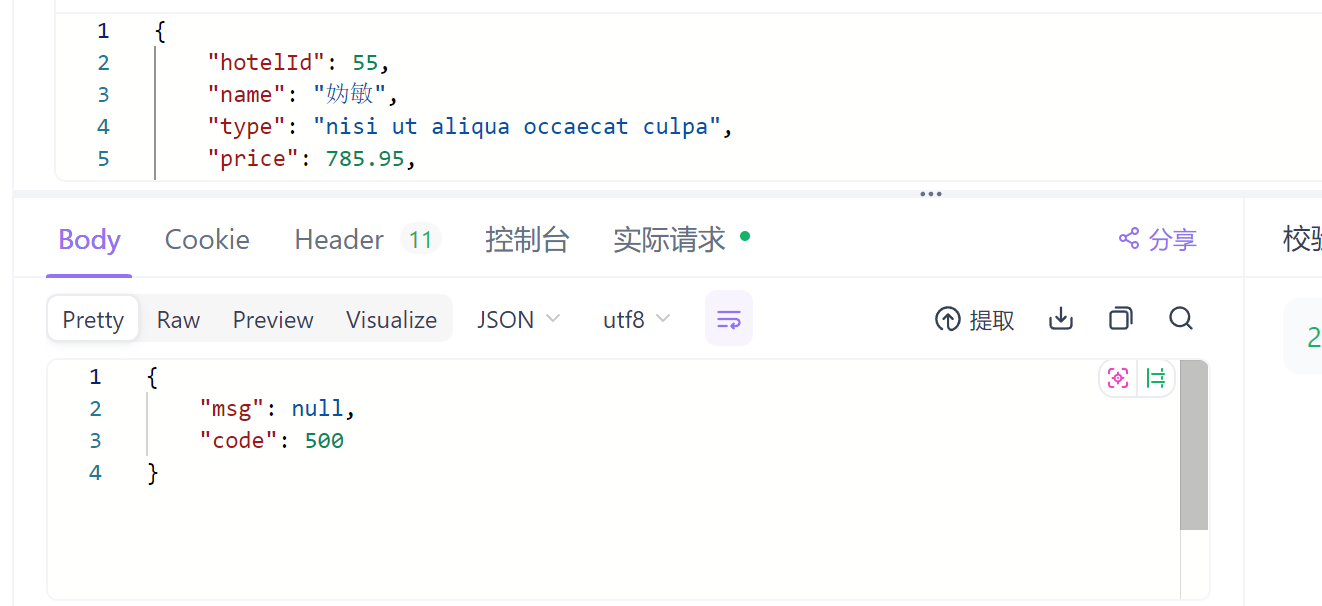Image resolution: width=1322 pixels, height=606 pixels.
Task: Select the Pretty view mode
Action: tap(93, 319)
